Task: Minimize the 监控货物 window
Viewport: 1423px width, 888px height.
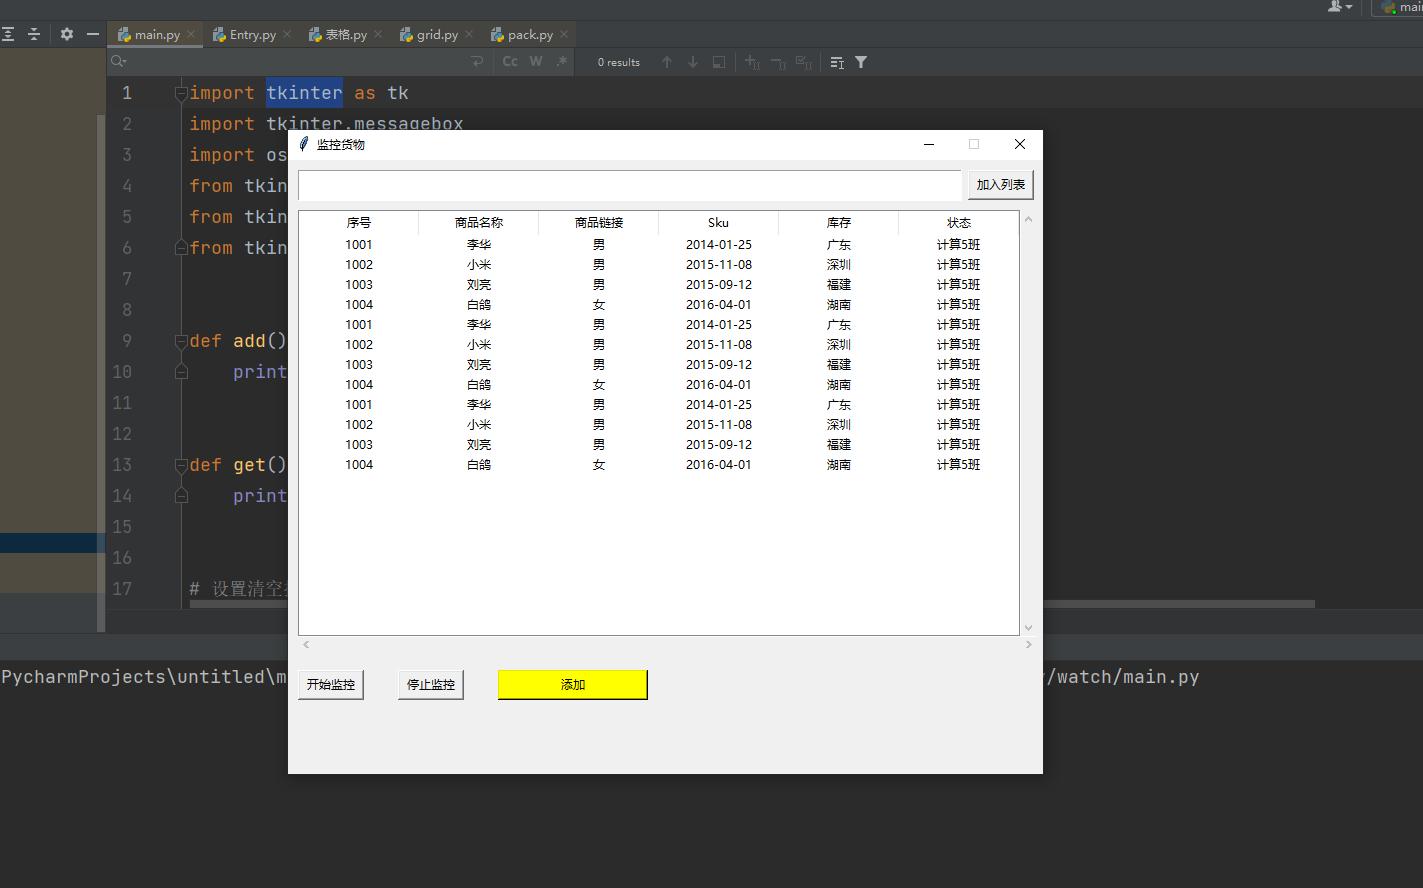Action: [929, 144]
